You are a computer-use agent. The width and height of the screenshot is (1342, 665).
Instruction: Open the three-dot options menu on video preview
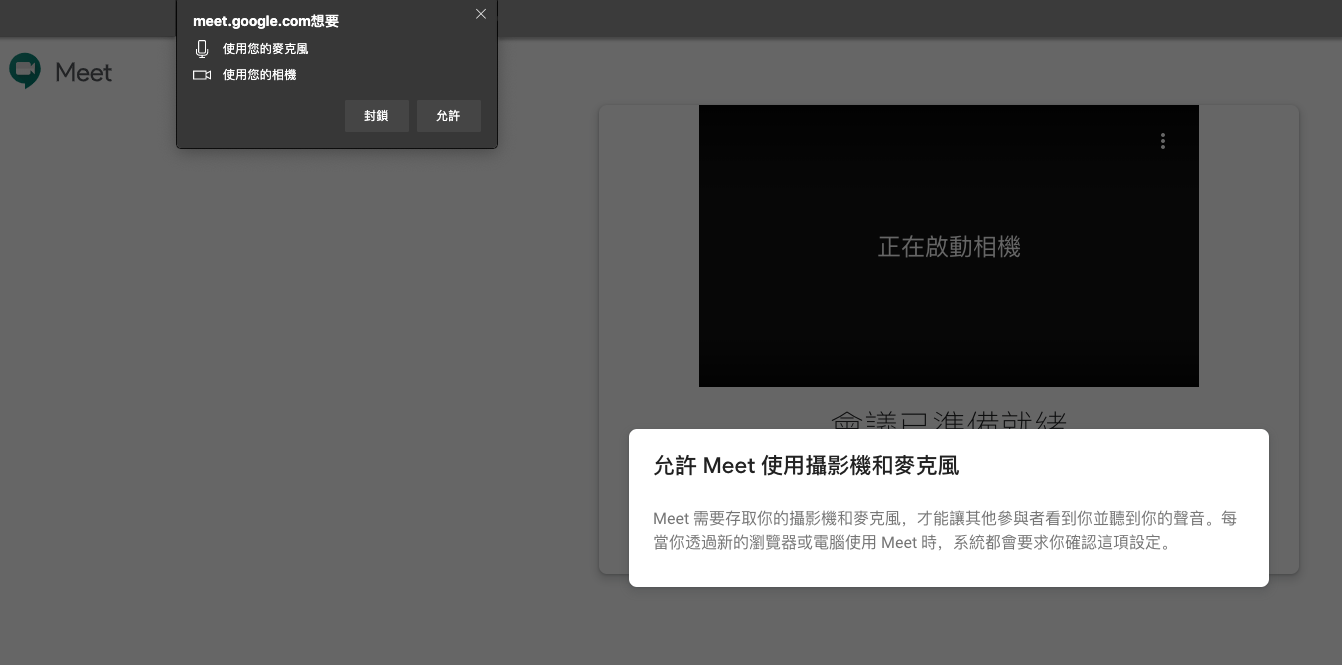(1162, 141)
